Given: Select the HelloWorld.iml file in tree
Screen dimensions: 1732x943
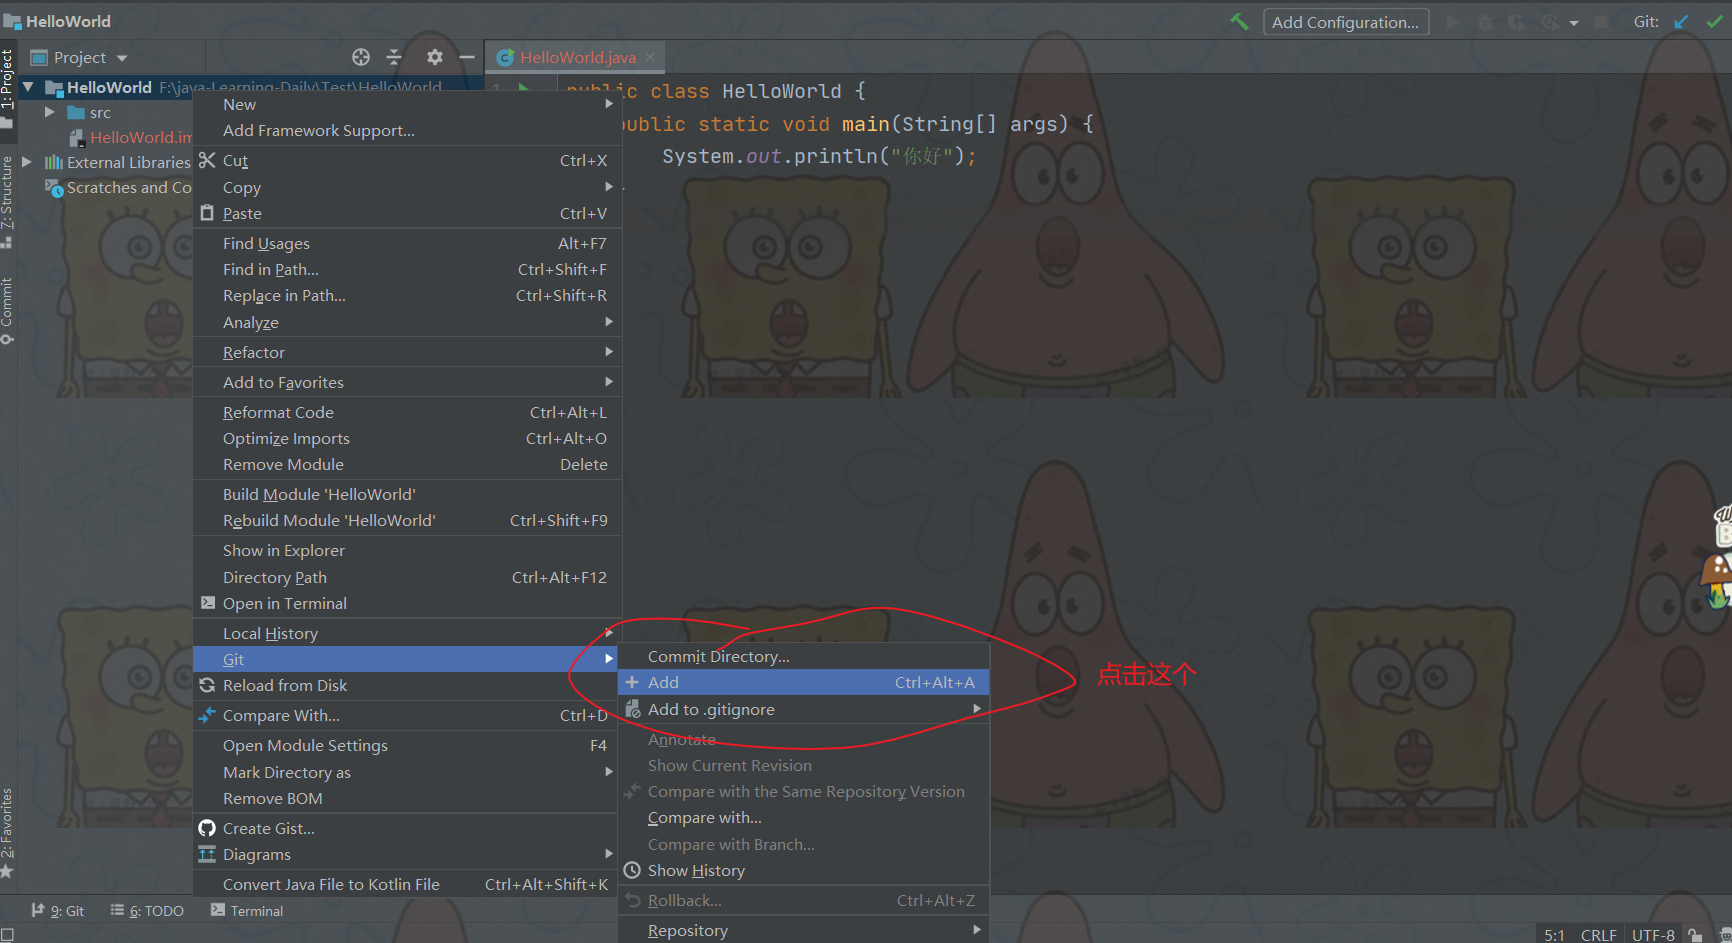Looking at the screenshot, I should click(x=130, y=137).
